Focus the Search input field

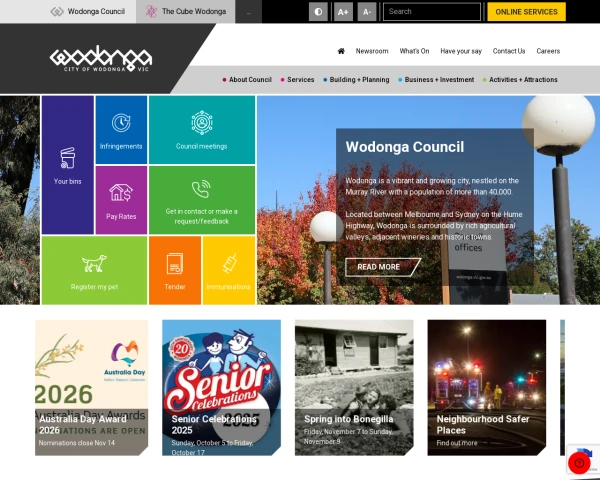tap(432, 12)
